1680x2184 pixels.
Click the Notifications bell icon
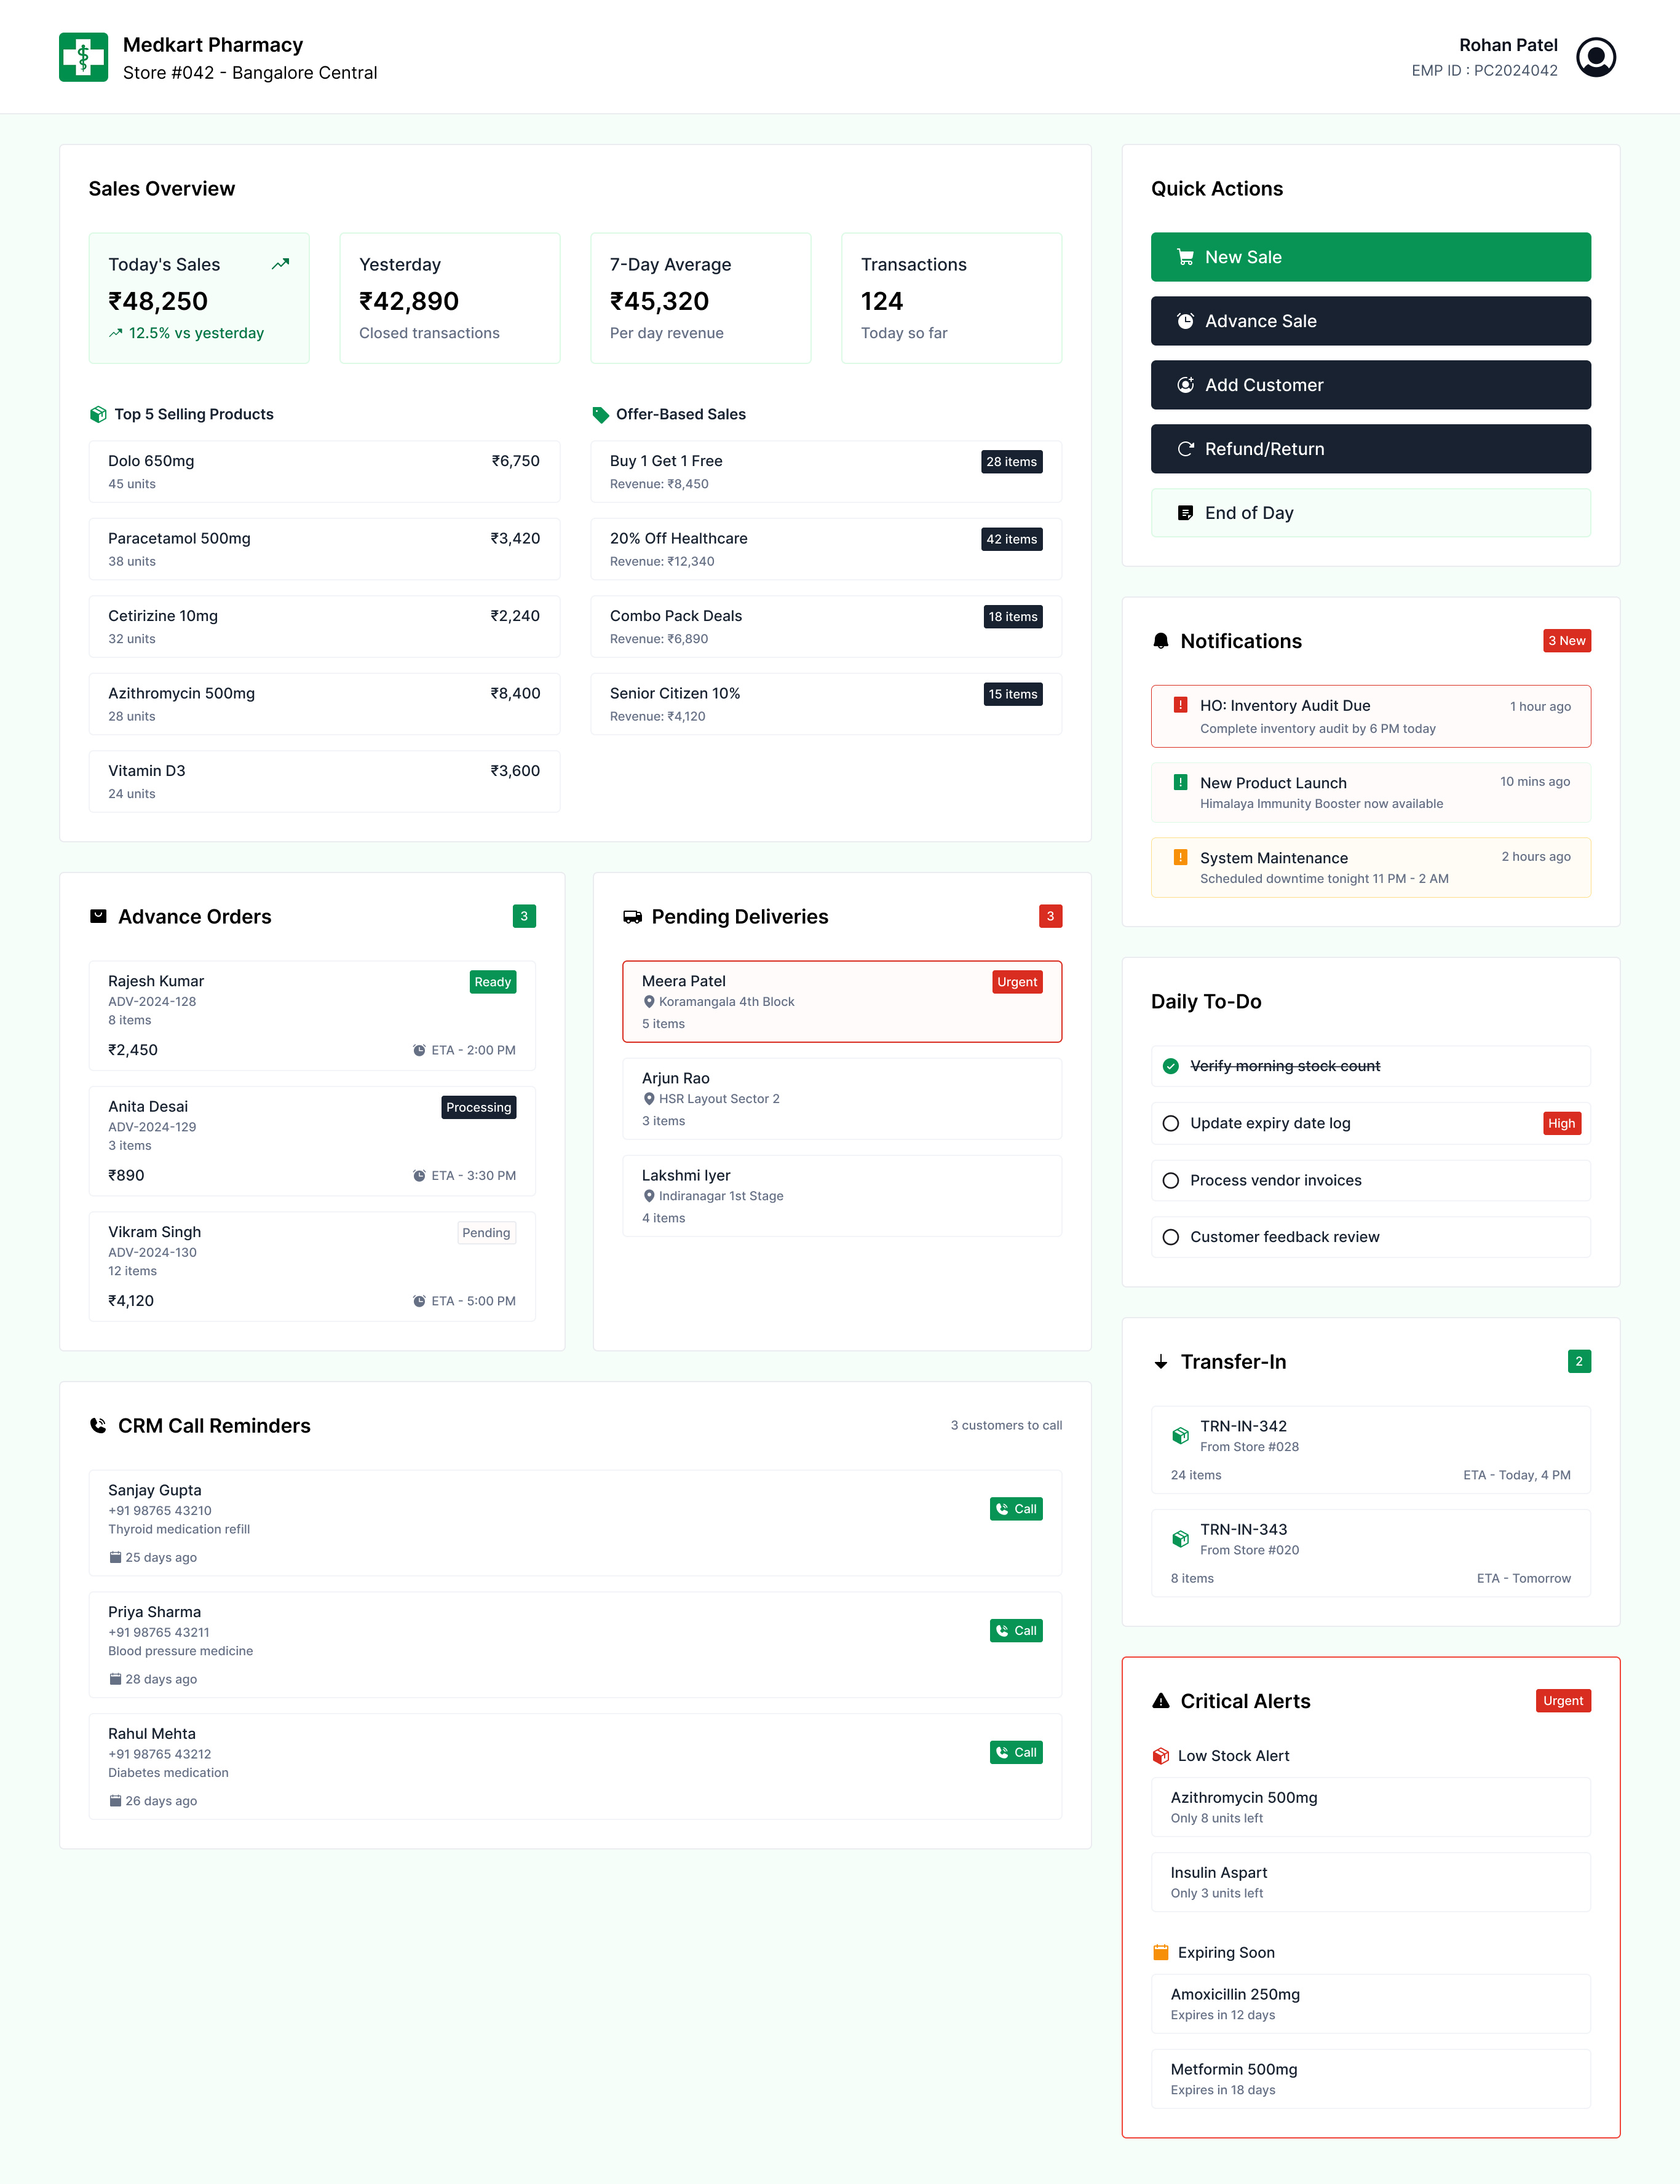[1161, 641]
